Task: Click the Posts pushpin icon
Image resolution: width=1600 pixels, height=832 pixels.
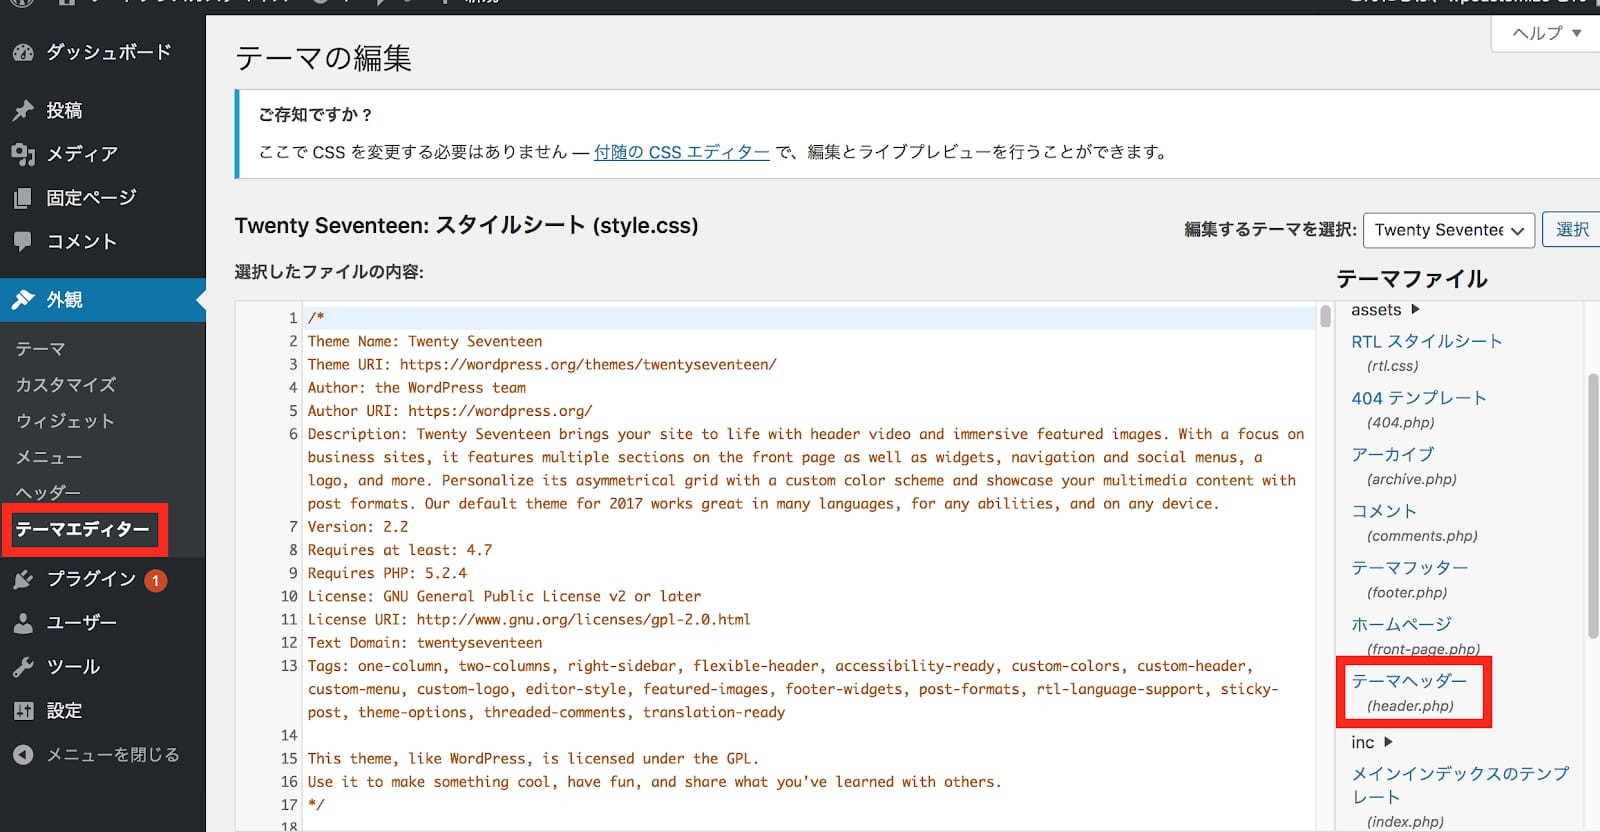Action: coord(23,110)
